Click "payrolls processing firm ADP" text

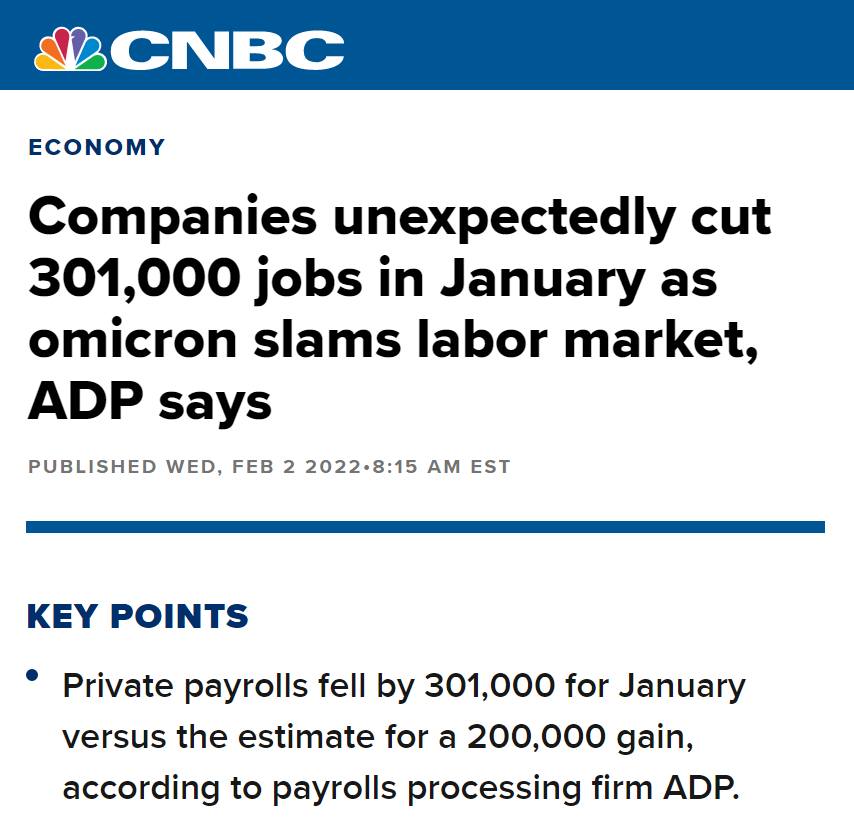pyautogui.click(x=539, y=787)
